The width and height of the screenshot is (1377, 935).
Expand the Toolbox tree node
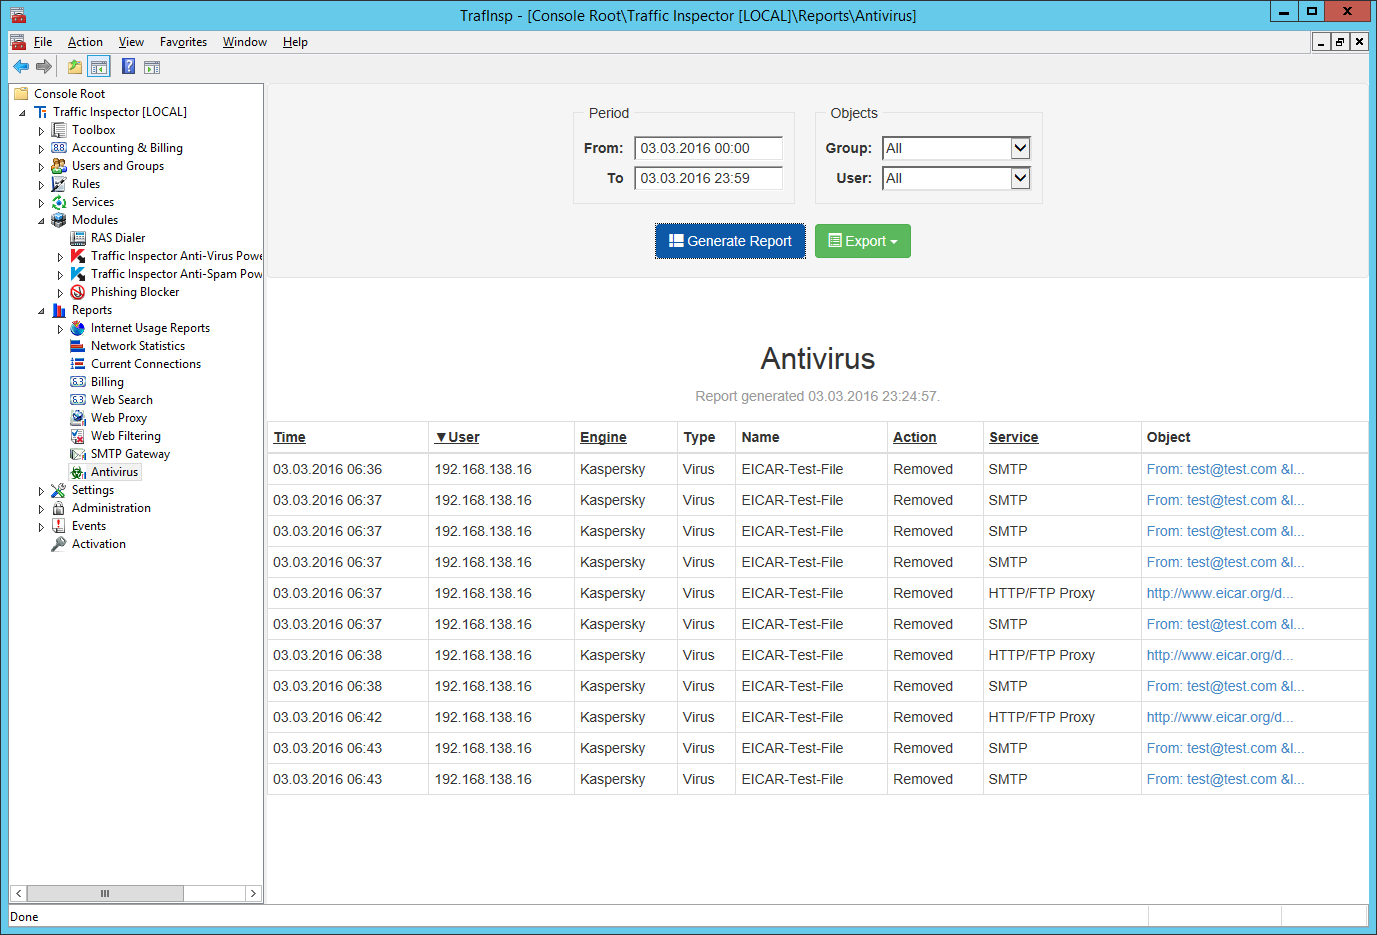(41, 131)
